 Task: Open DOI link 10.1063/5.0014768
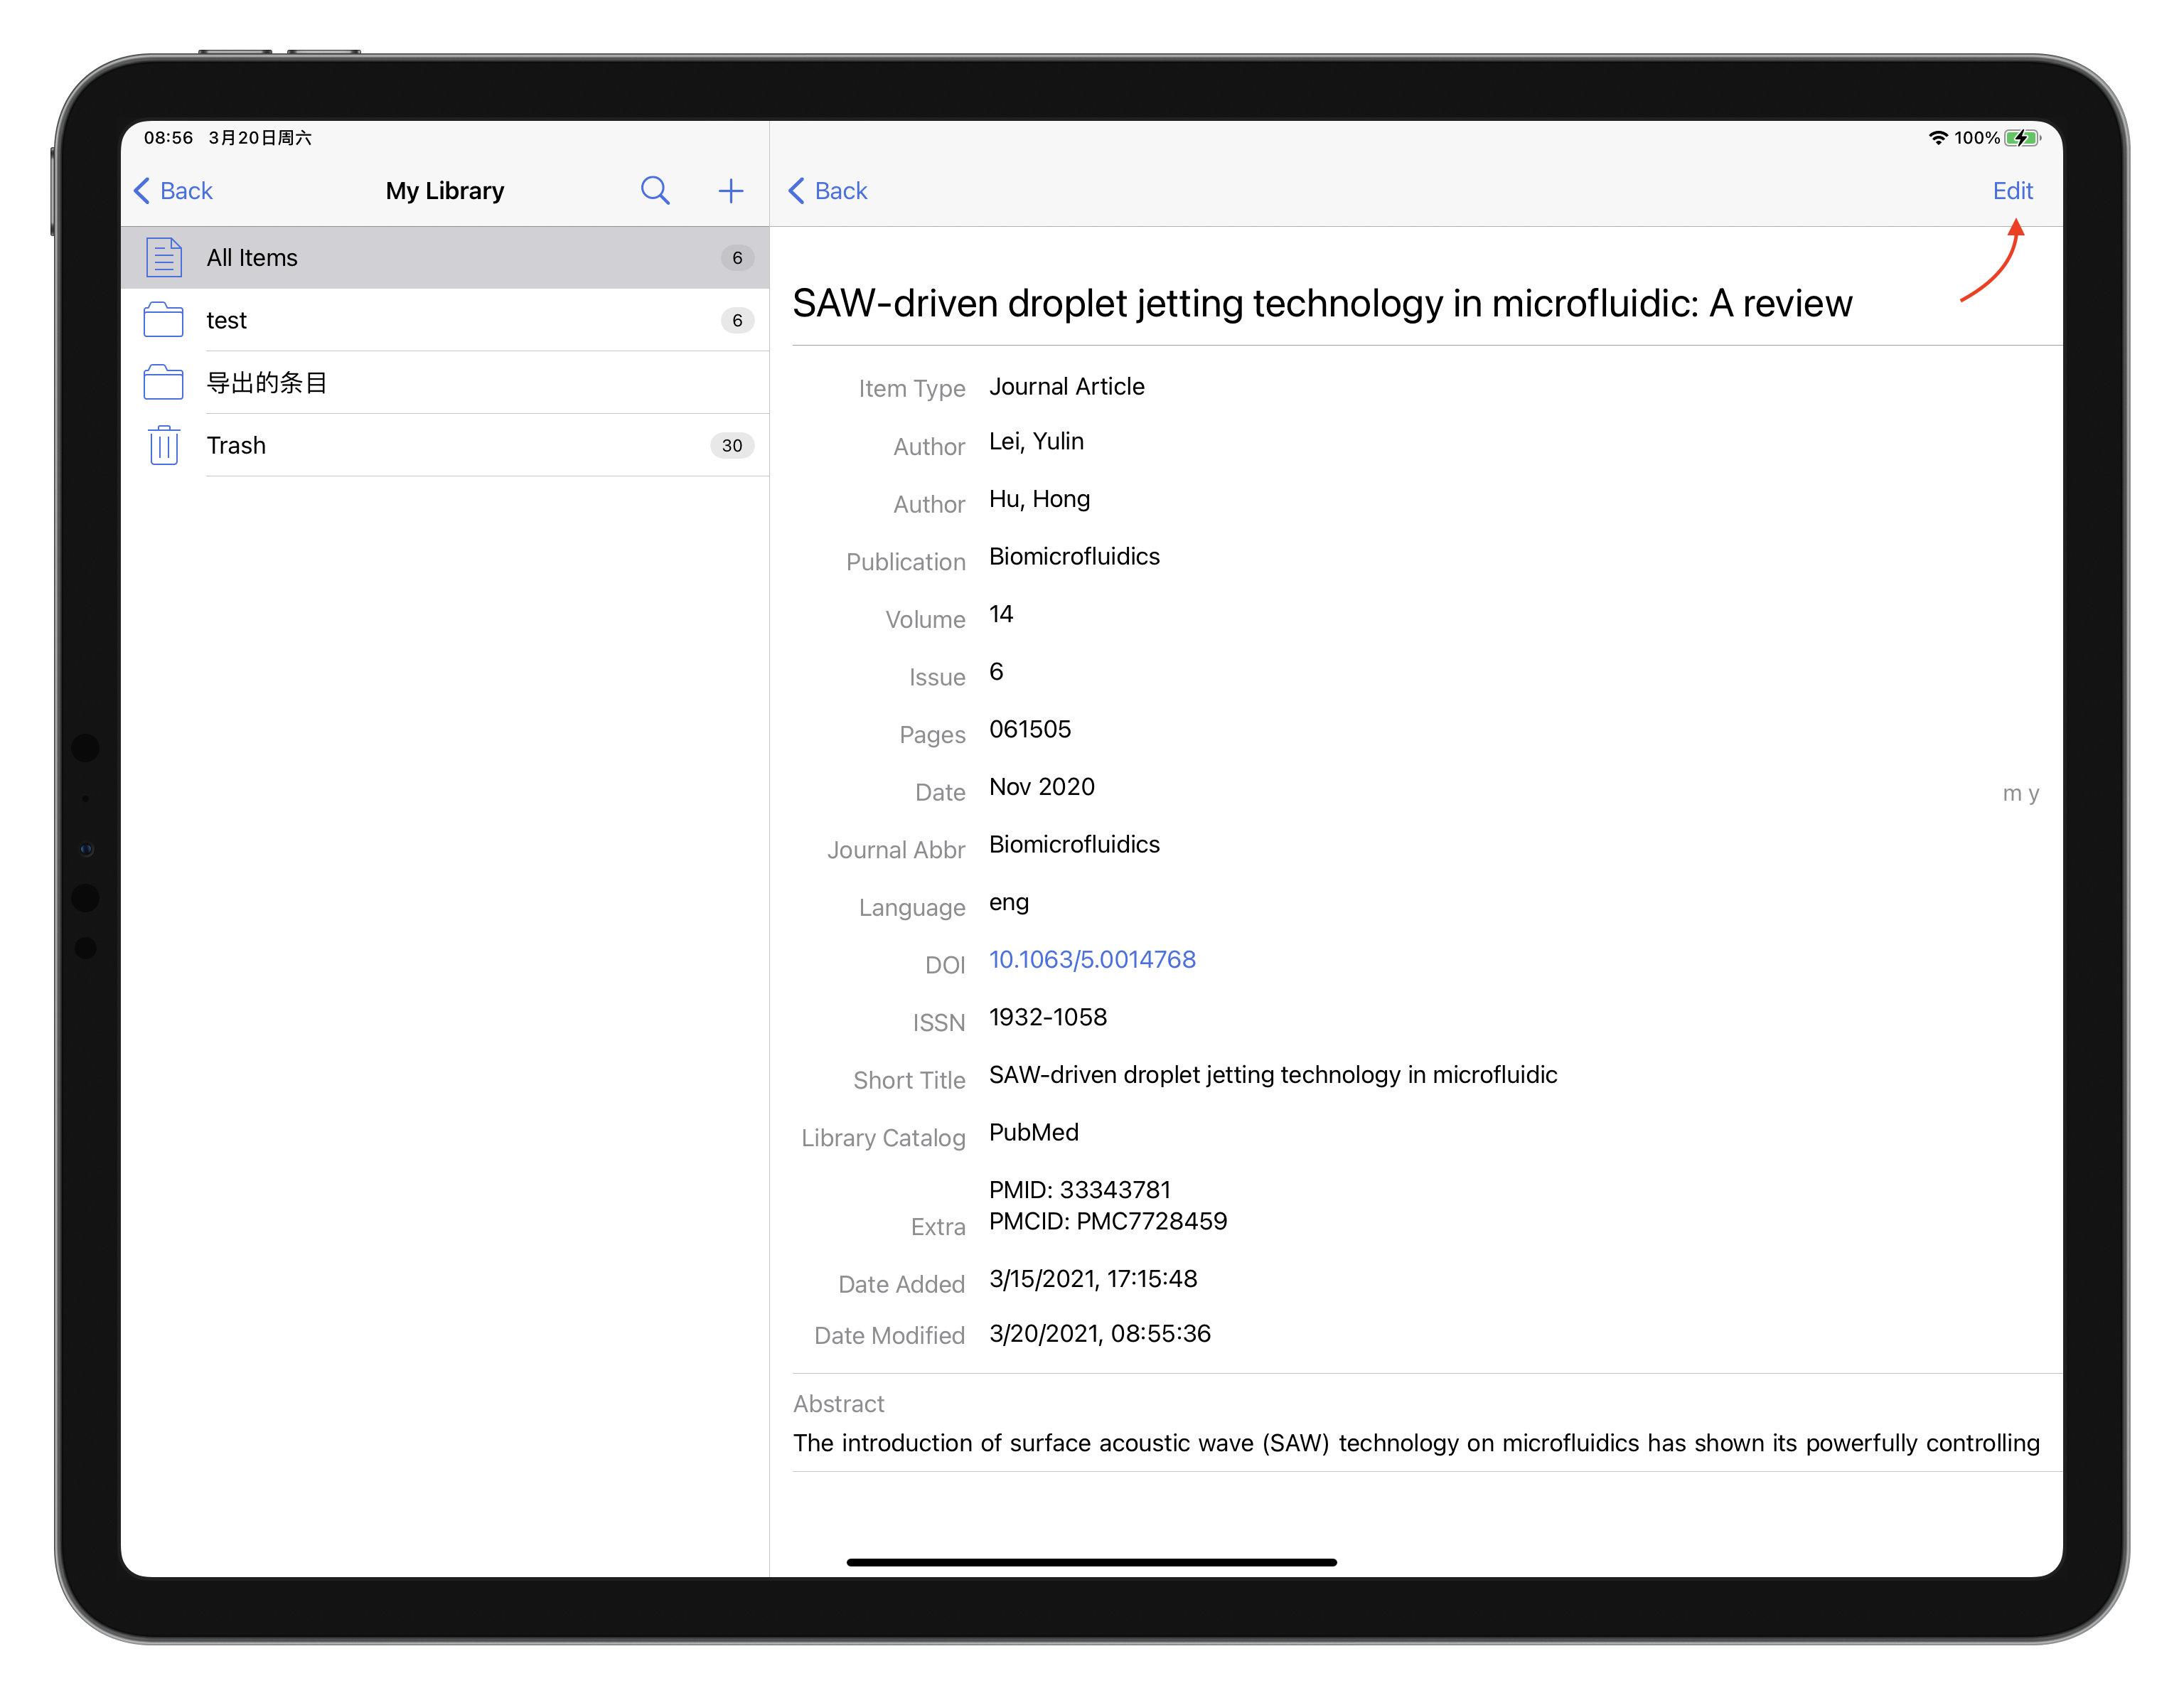pos(1092,959)
